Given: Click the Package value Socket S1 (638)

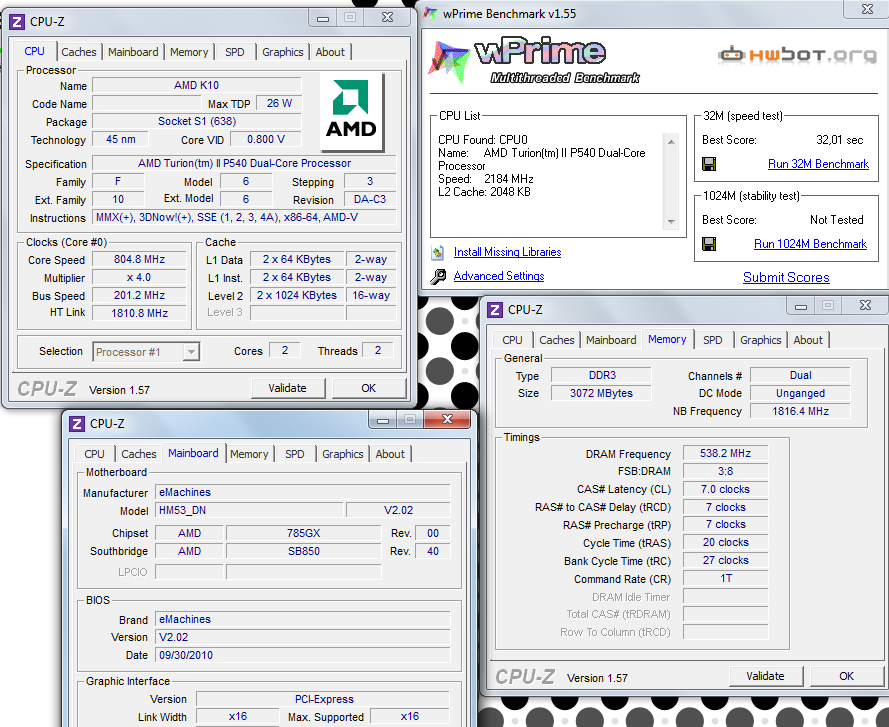Looking at the screenshot, I should 197,121.
